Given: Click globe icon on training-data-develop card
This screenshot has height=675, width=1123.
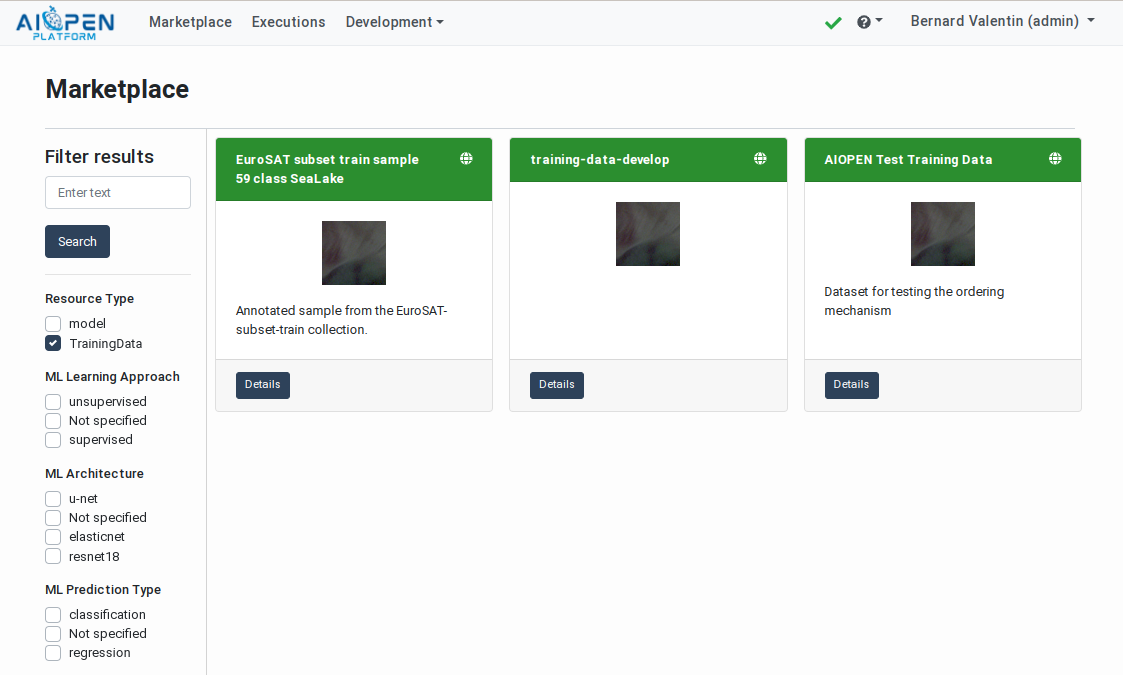Looking at the screenshot, I should (x=760, y=159).
